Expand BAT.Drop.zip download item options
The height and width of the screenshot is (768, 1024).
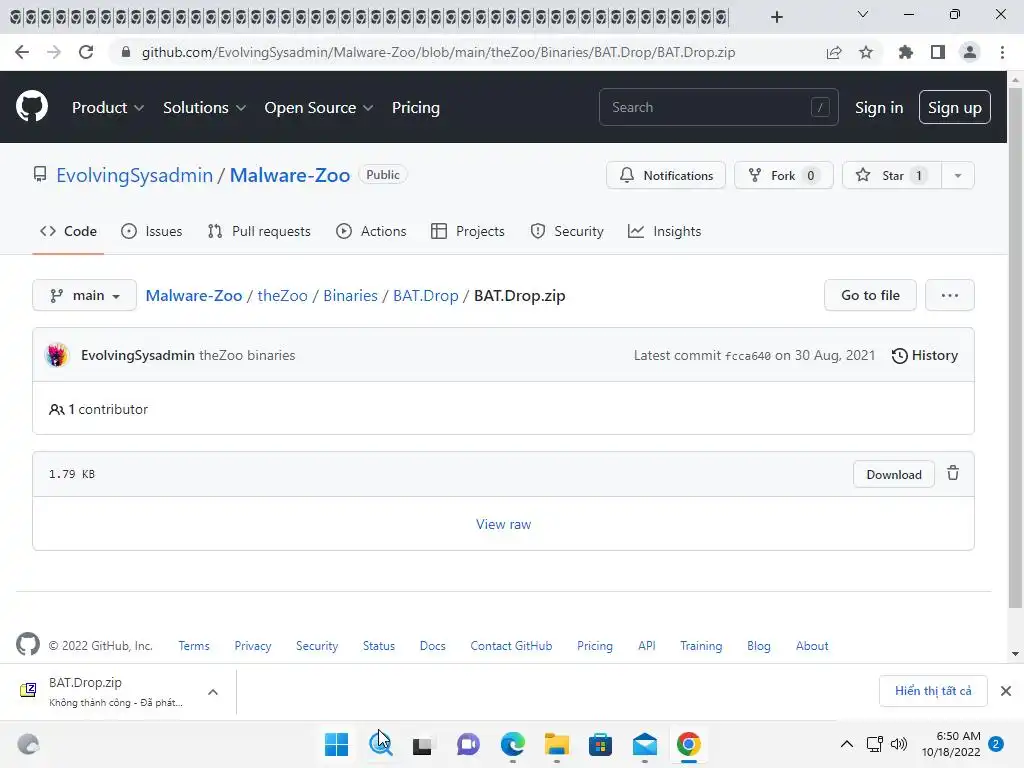point(213,692)
